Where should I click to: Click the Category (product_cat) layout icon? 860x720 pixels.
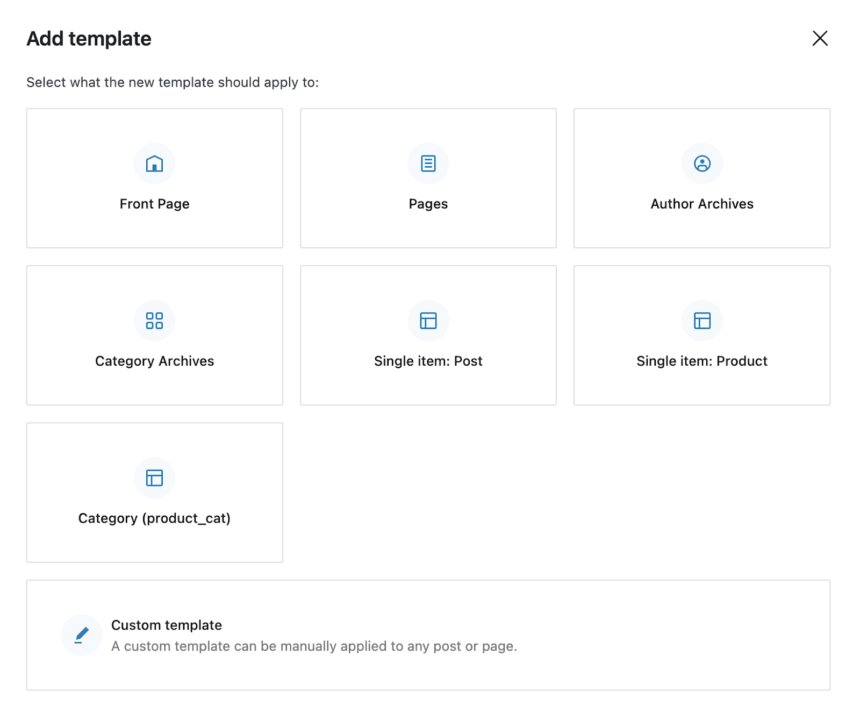click(154, 478)
